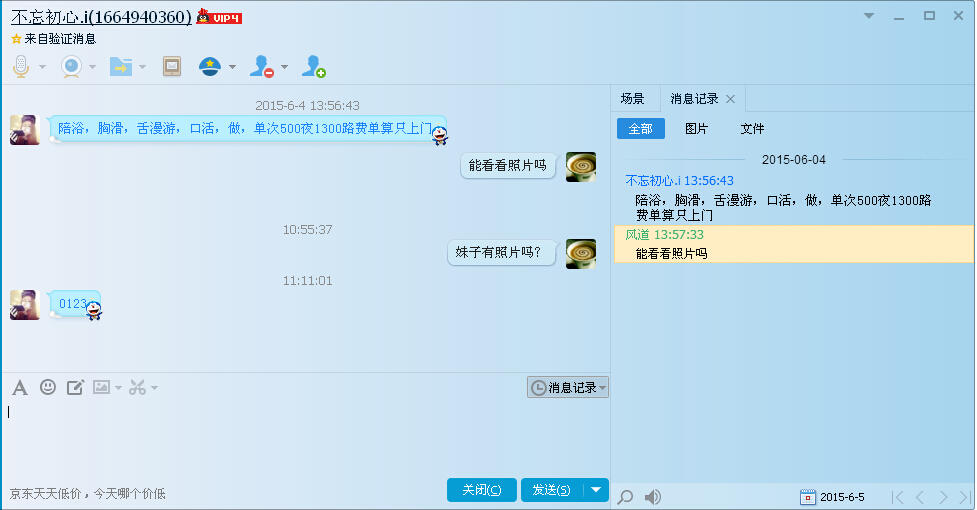The height and width of the screenshot is (510, 977).
Task: Search message history with magnifier icon
Action: [x=625, y=497]
